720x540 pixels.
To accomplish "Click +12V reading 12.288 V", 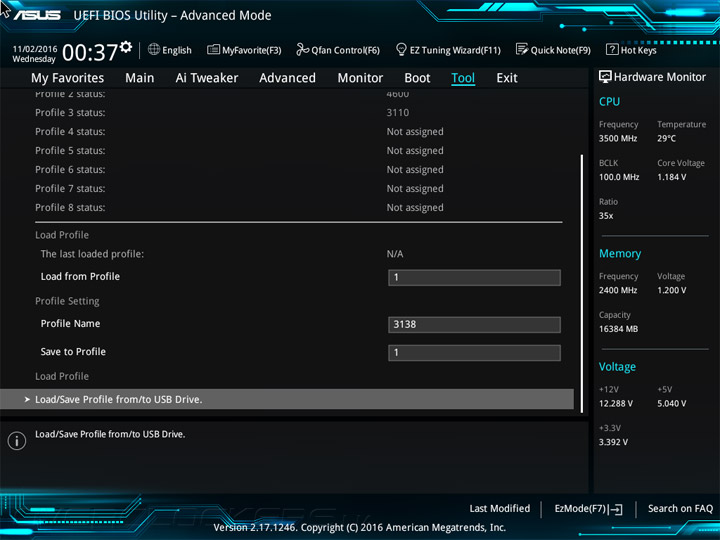I will tap(616, 404).
